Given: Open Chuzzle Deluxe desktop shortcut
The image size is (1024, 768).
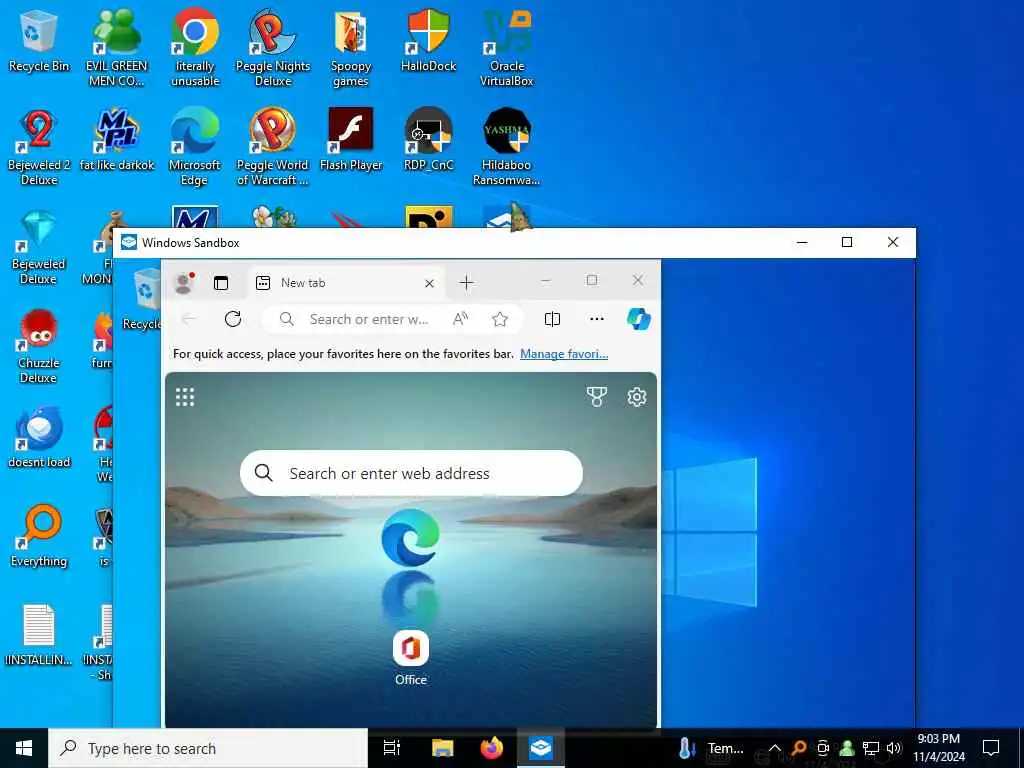Looking at the screenshot, I should (39, 346).
